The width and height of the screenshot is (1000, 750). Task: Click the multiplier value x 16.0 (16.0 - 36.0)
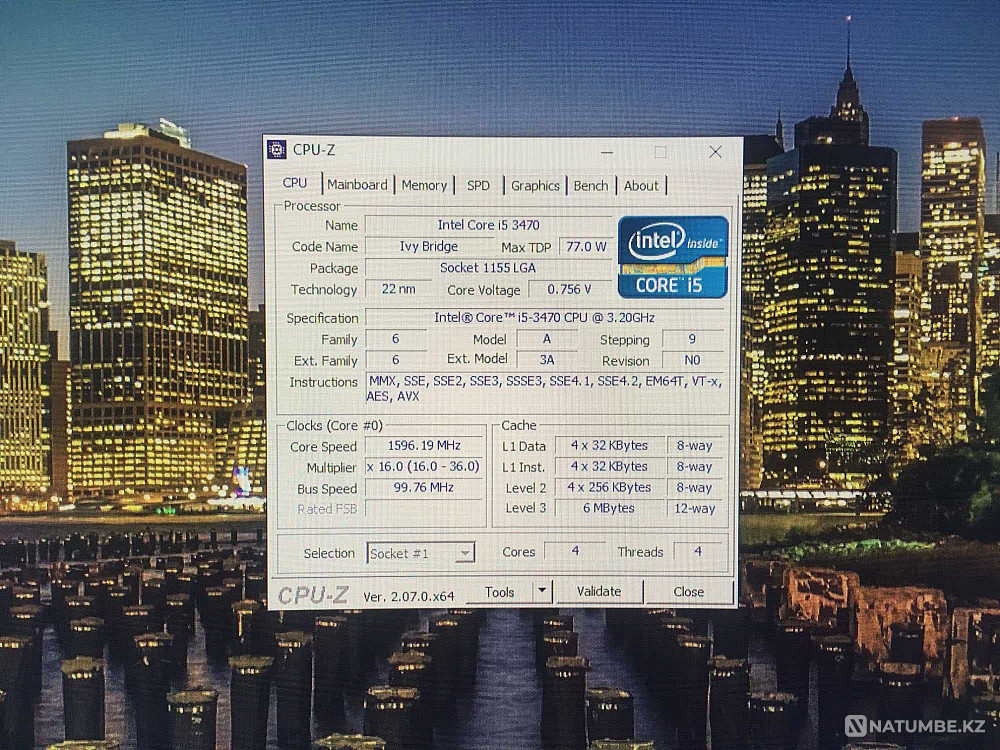[x=424, y=467]
